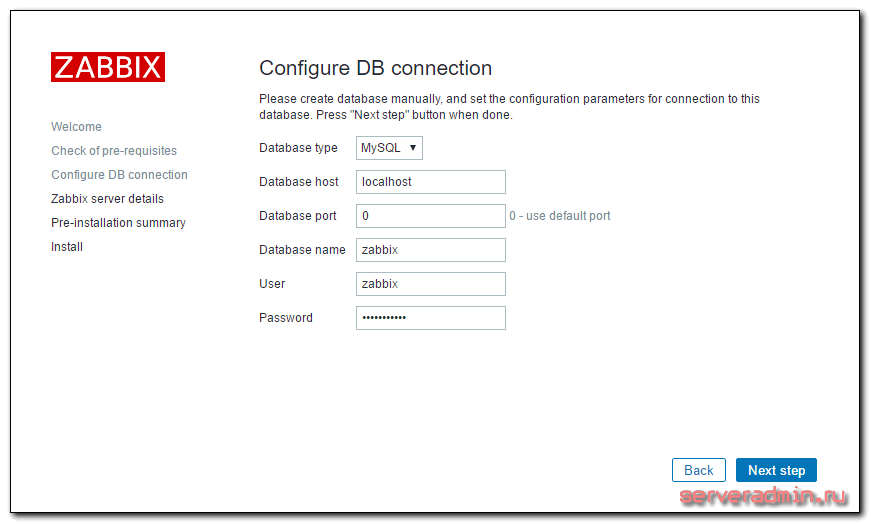The height and width of the screenshot is (524, 871).
Task: Focus the Database host field
Action: [x=430, y=182]
